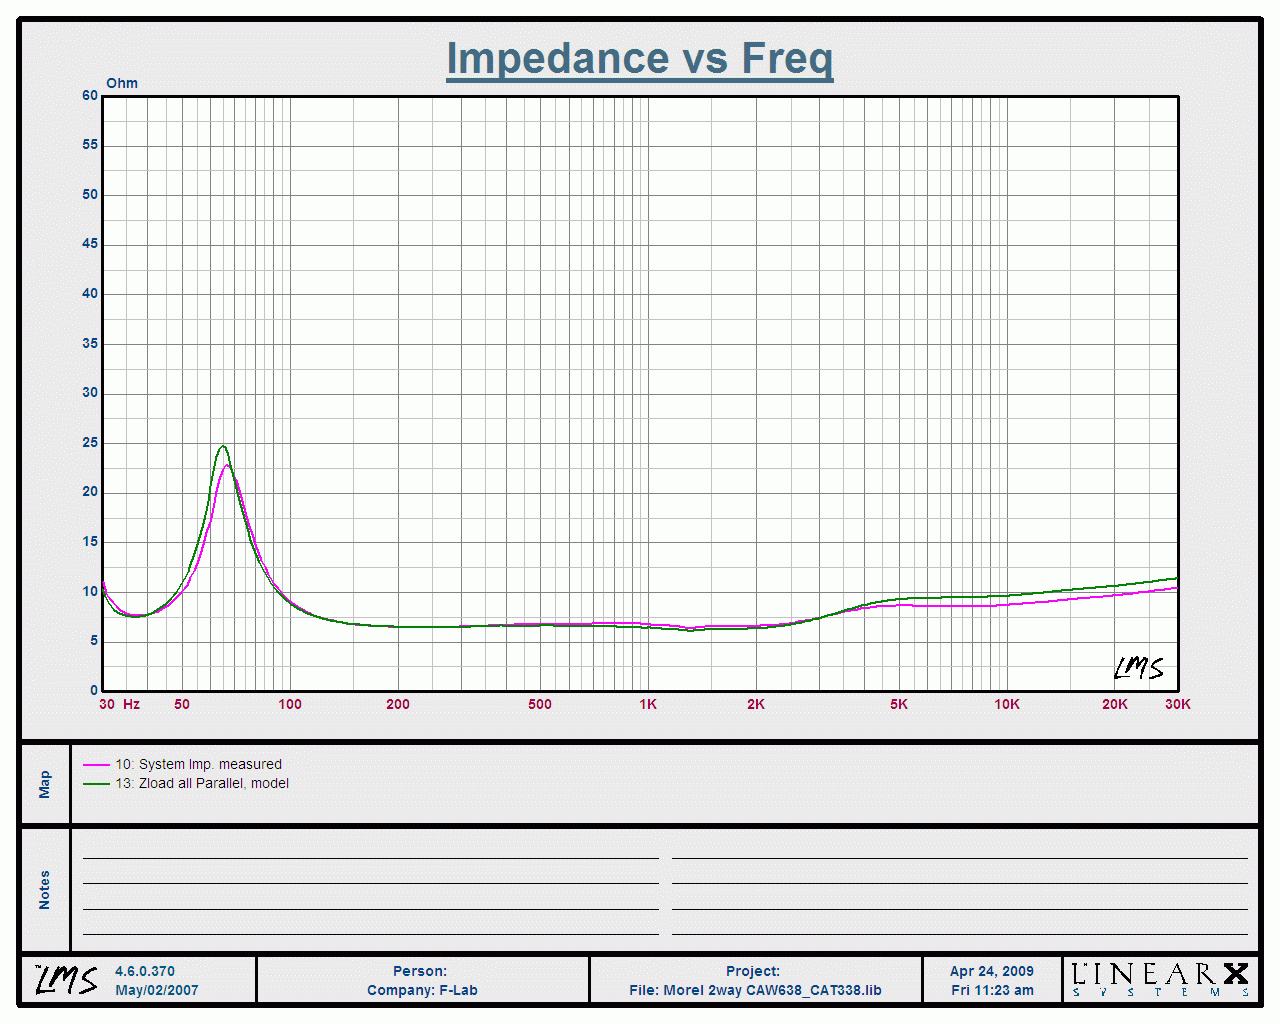Click the vertical "Notes" panel label
The width and height of the screenshot is (1280, 1024).
[x=45, y=889]
